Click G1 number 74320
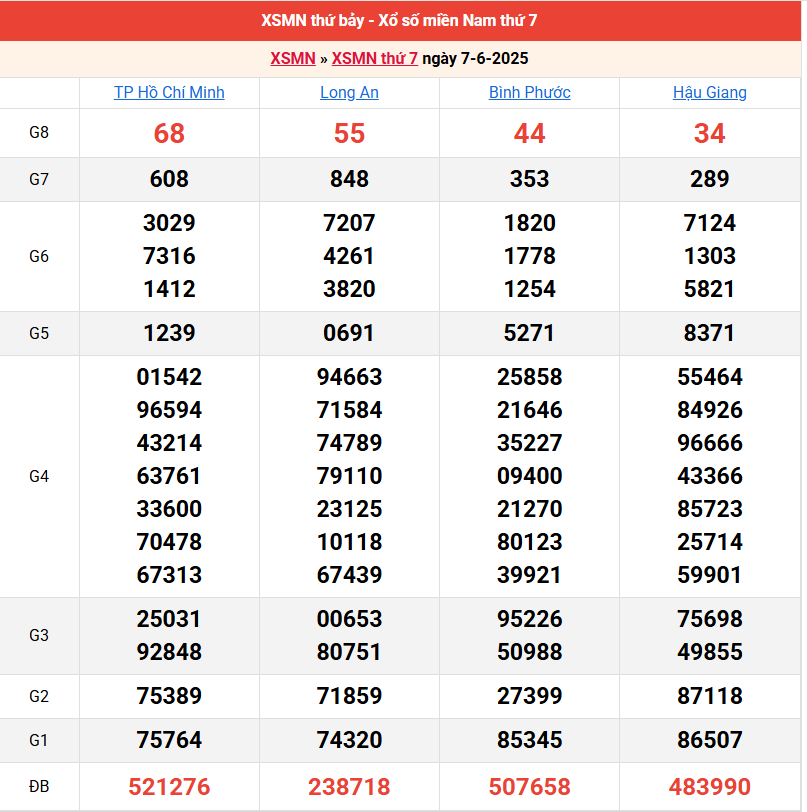Viewport: 807px width, 812px height. tap(349, 740)
